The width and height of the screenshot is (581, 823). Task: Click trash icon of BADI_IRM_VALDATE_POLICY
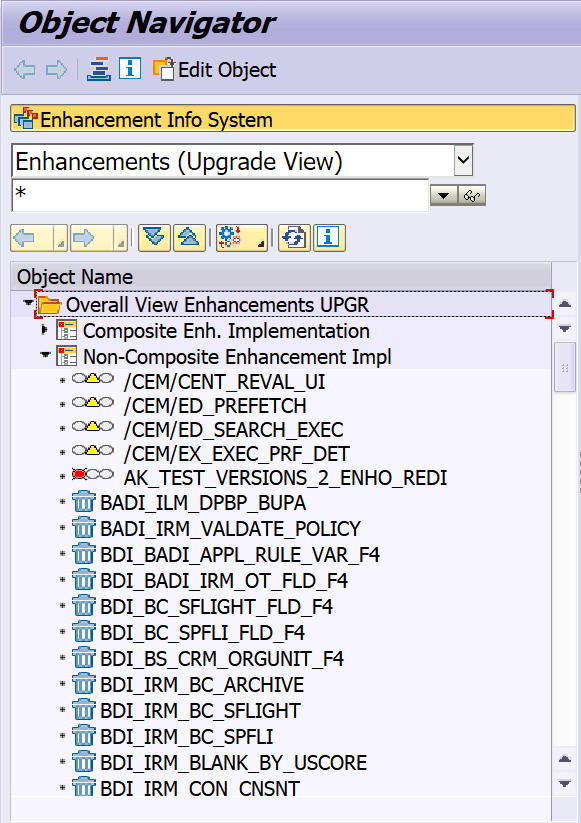point(83,528)
